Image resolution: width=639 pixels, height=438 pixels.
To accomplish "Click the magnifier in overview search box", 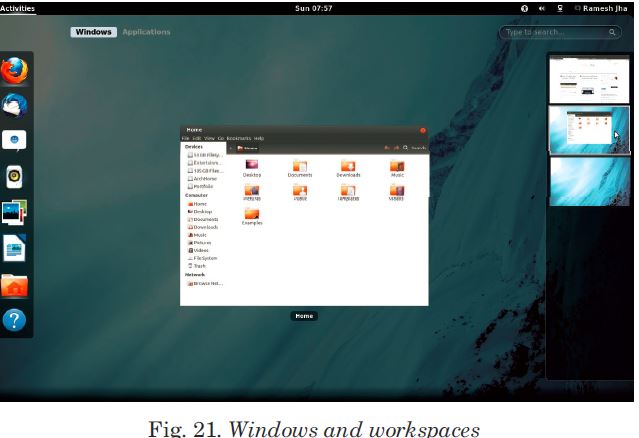I will [612, 32].
